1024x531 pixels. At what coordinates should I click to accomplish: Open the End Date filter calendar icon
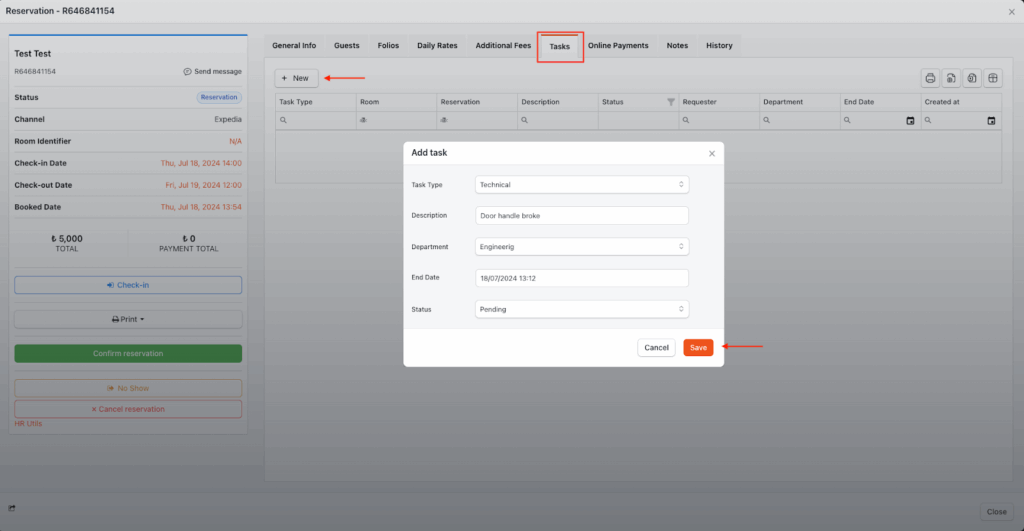pos(910,121)
